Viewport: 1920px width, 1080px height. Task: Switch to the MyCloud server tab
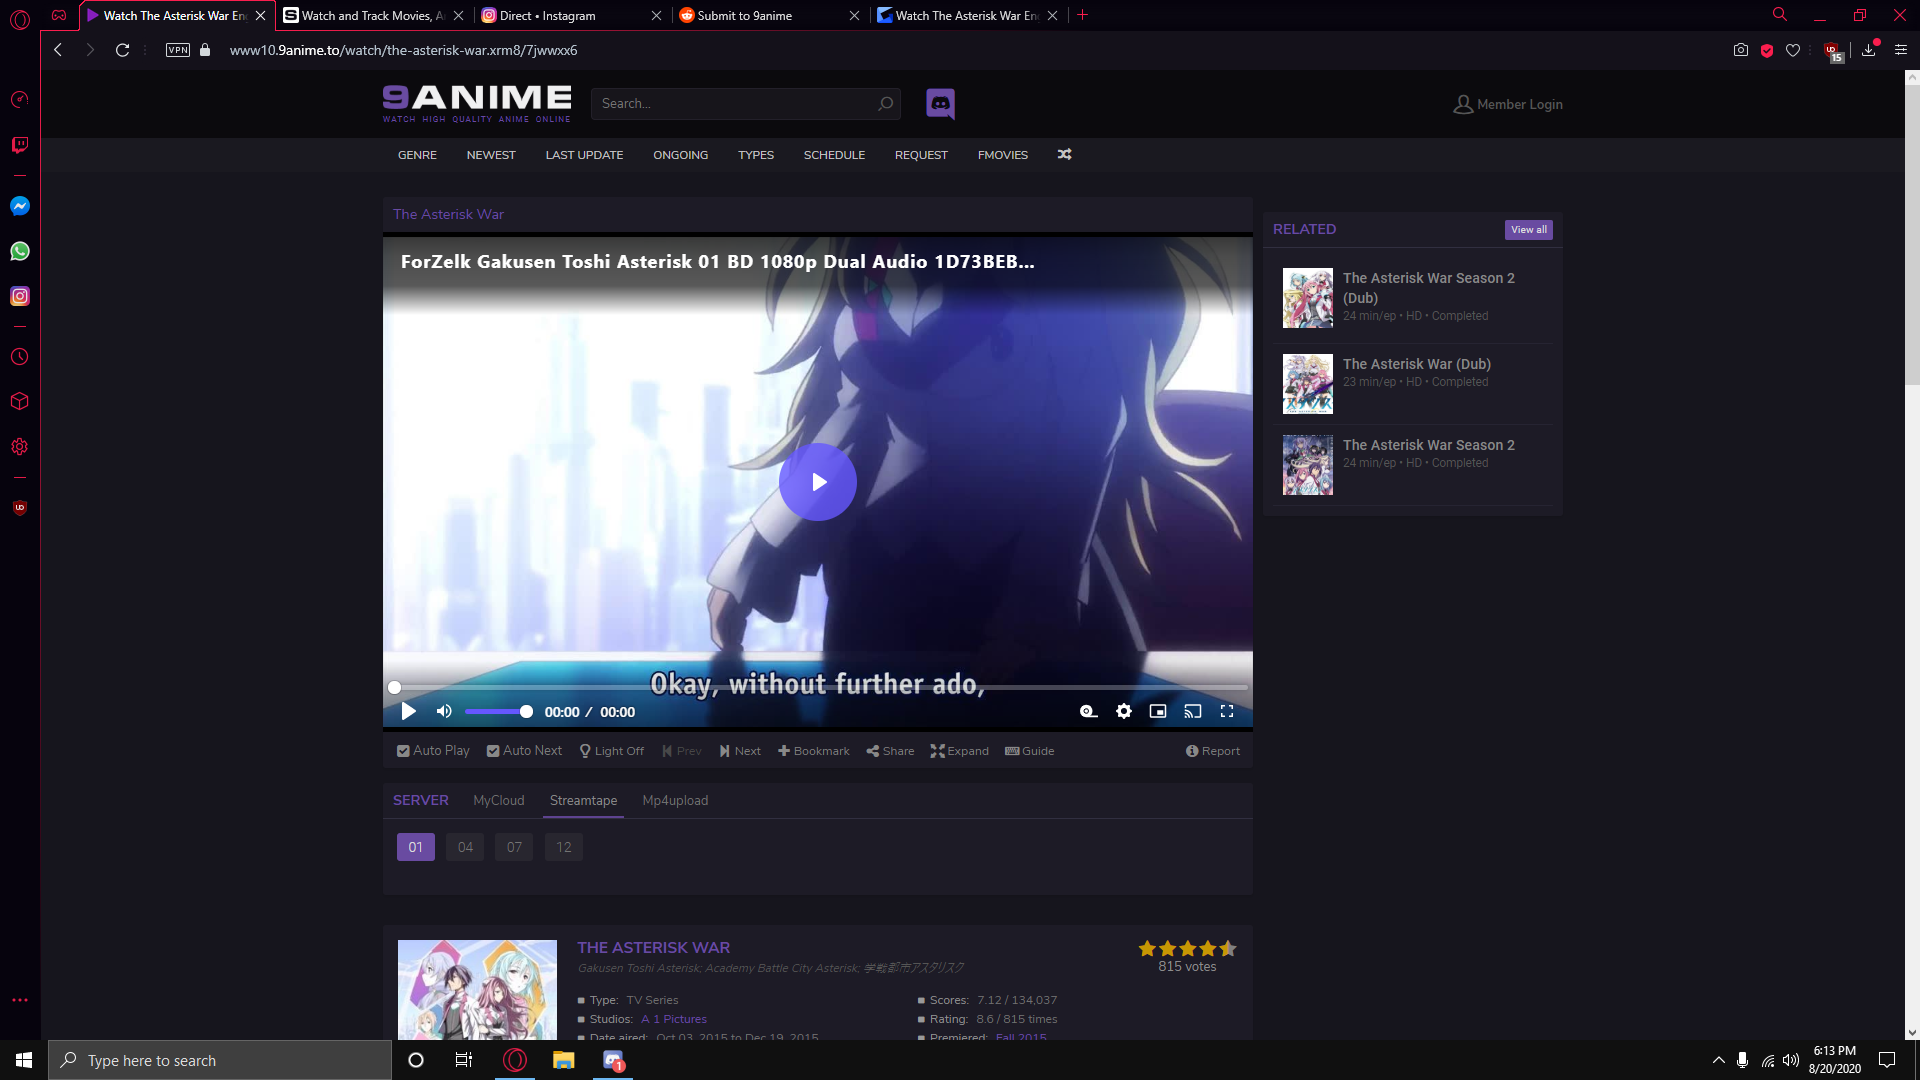(498, 800)
